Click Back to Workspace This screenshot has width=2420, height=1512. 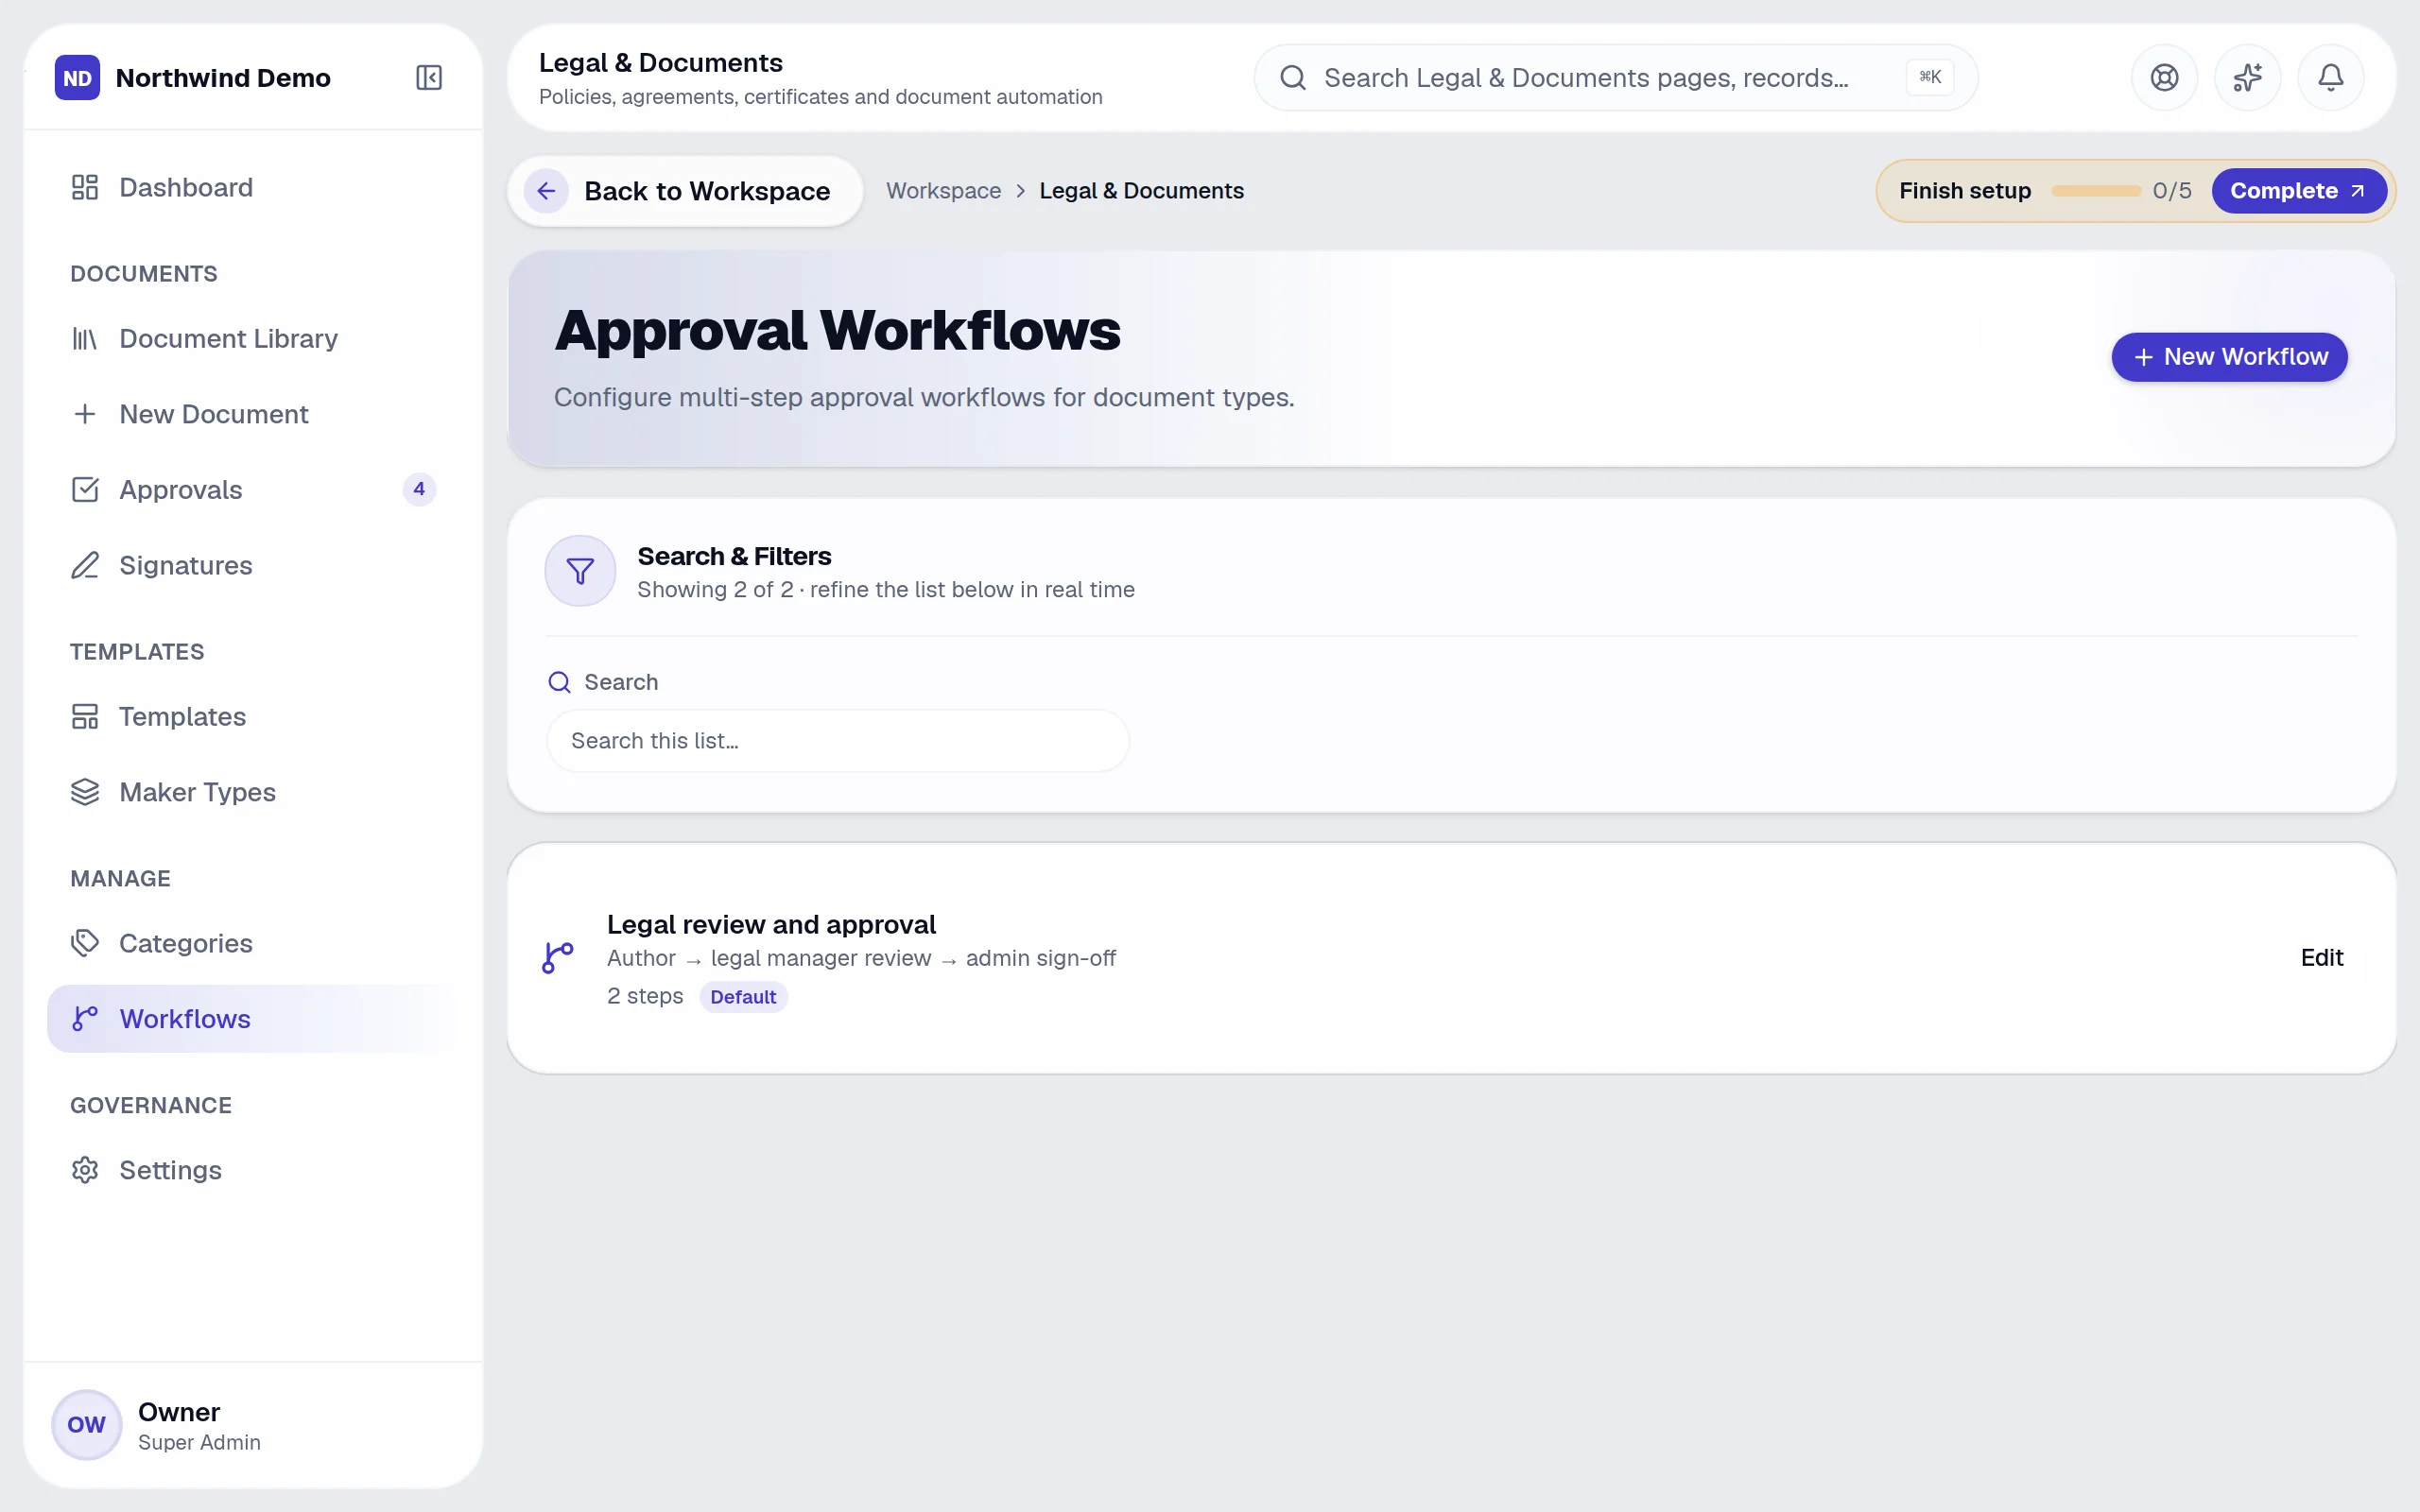tap(685, 191)
